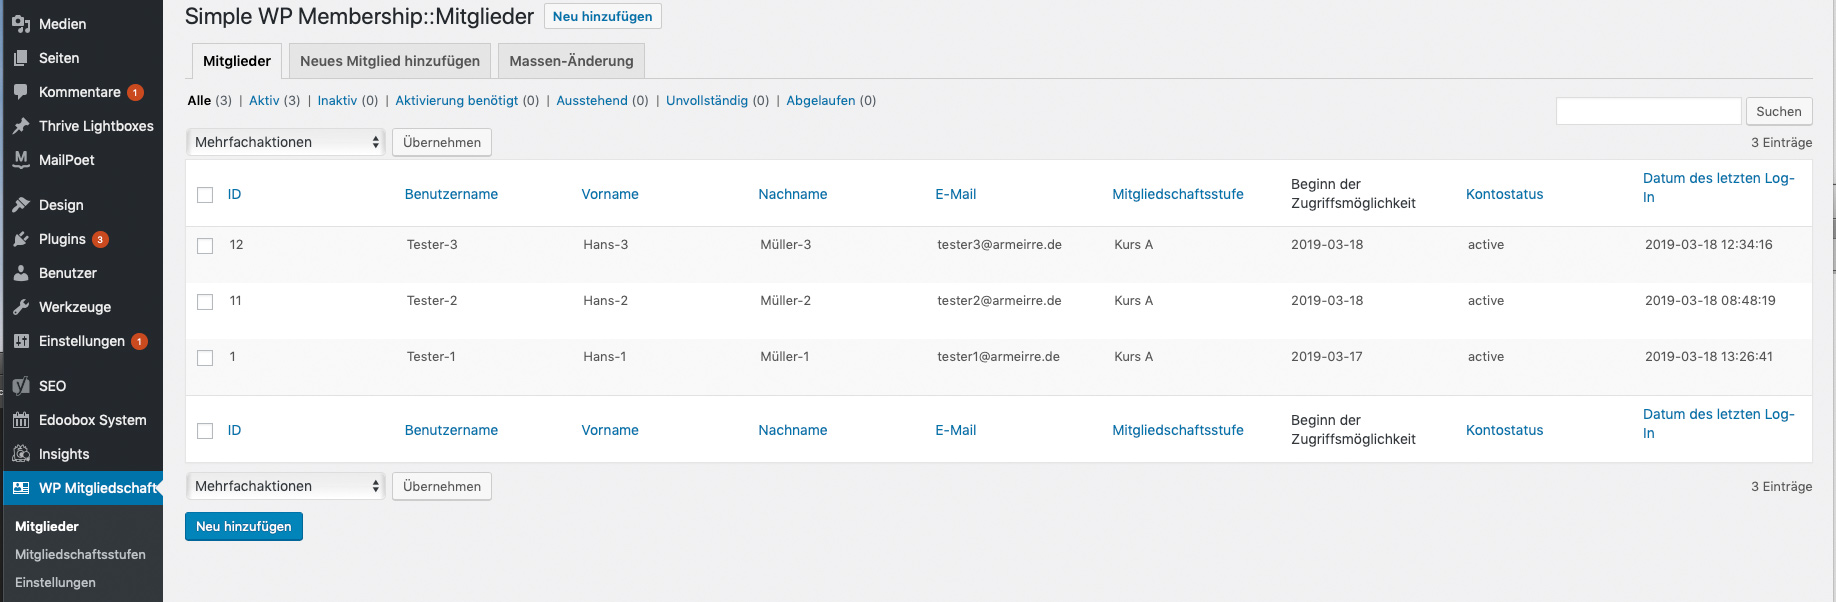Click the Edoobox System calendar icon
Image resolution: width=1836 pixels, height=602 pixels.
pos(21,420)
